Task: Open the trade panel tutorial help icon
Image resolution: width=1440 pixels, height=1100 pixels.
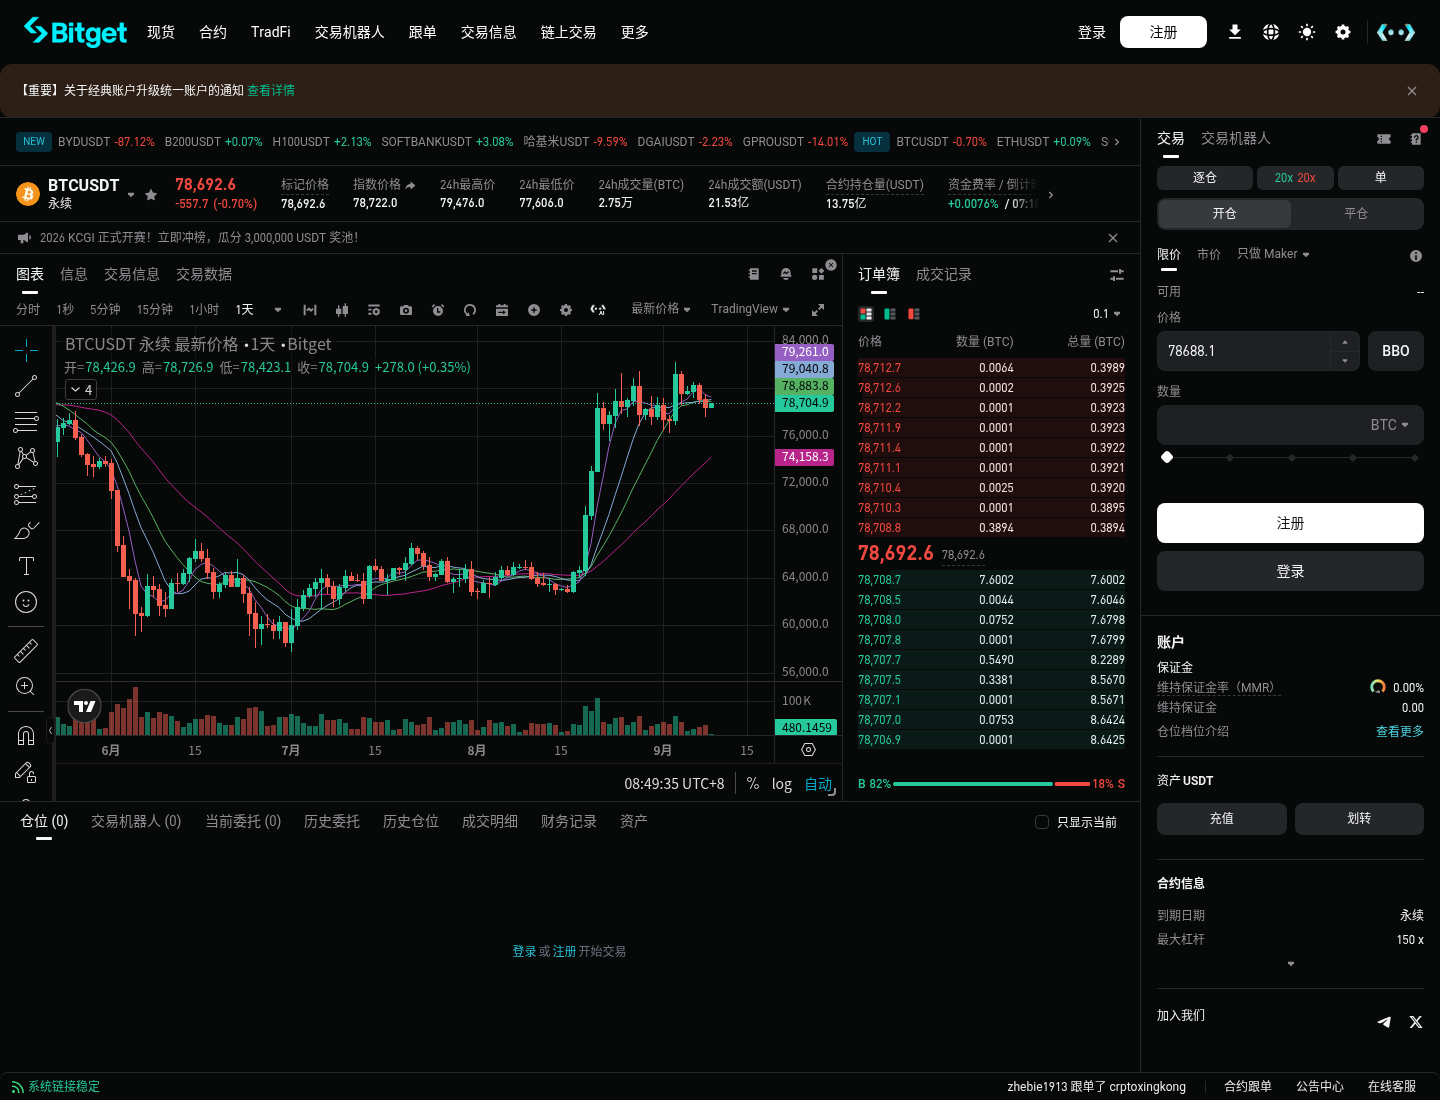Action: (1416, 139)
